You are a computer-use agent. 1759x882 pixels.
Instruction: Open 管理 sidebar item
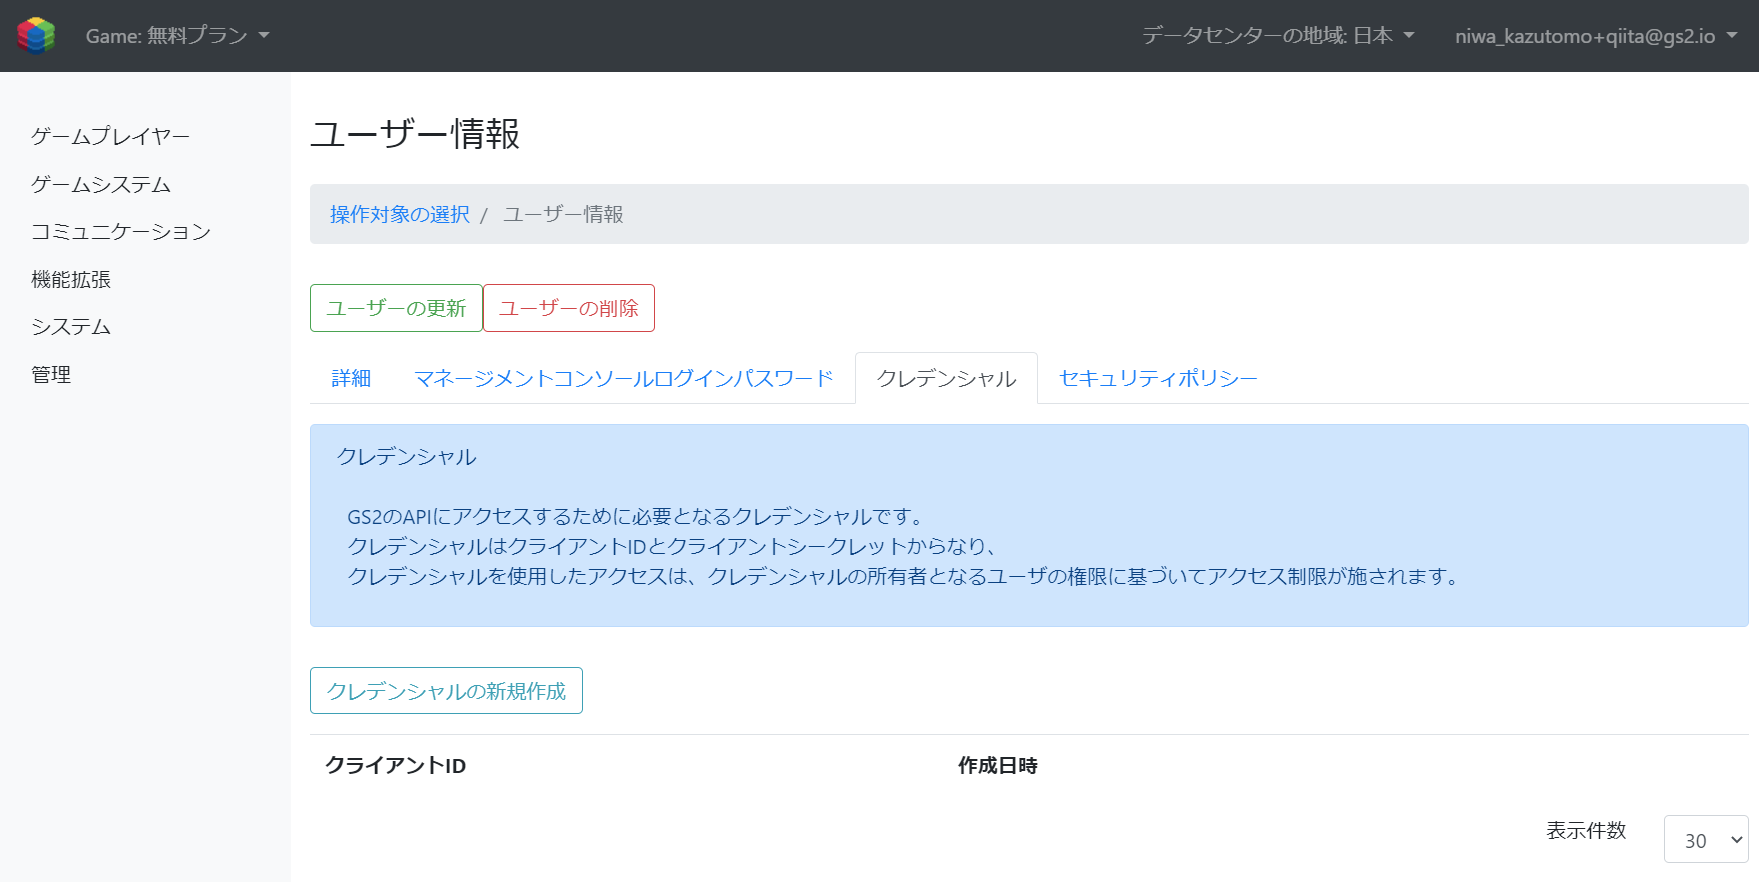point(51,374)
